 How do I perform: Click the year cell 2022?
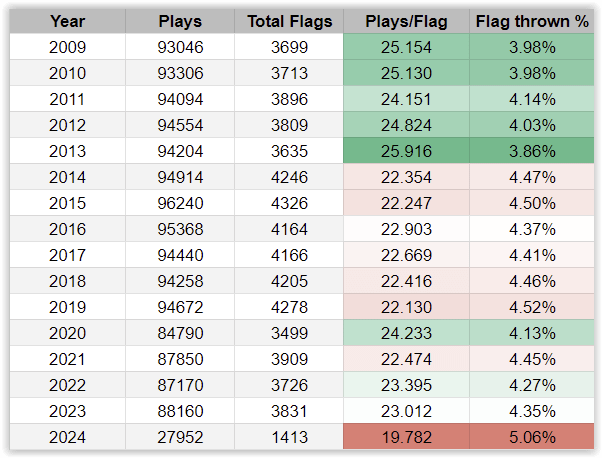(68, 385)
